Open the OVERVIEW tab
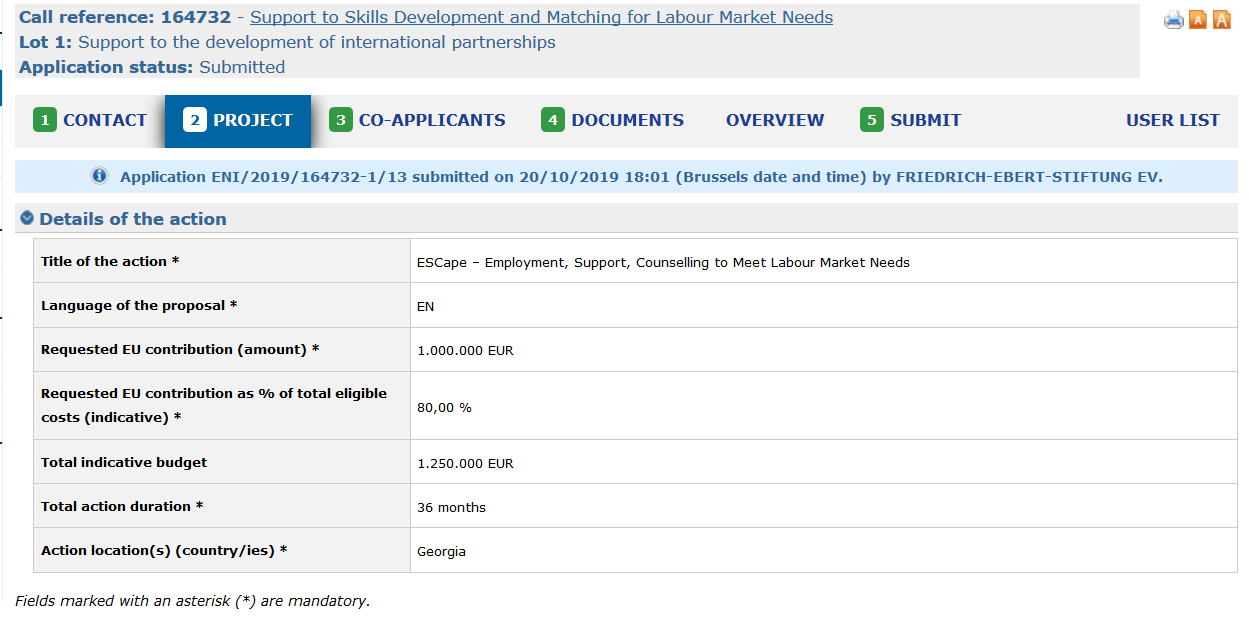The image size is (1249, 625). coord(775,120)
